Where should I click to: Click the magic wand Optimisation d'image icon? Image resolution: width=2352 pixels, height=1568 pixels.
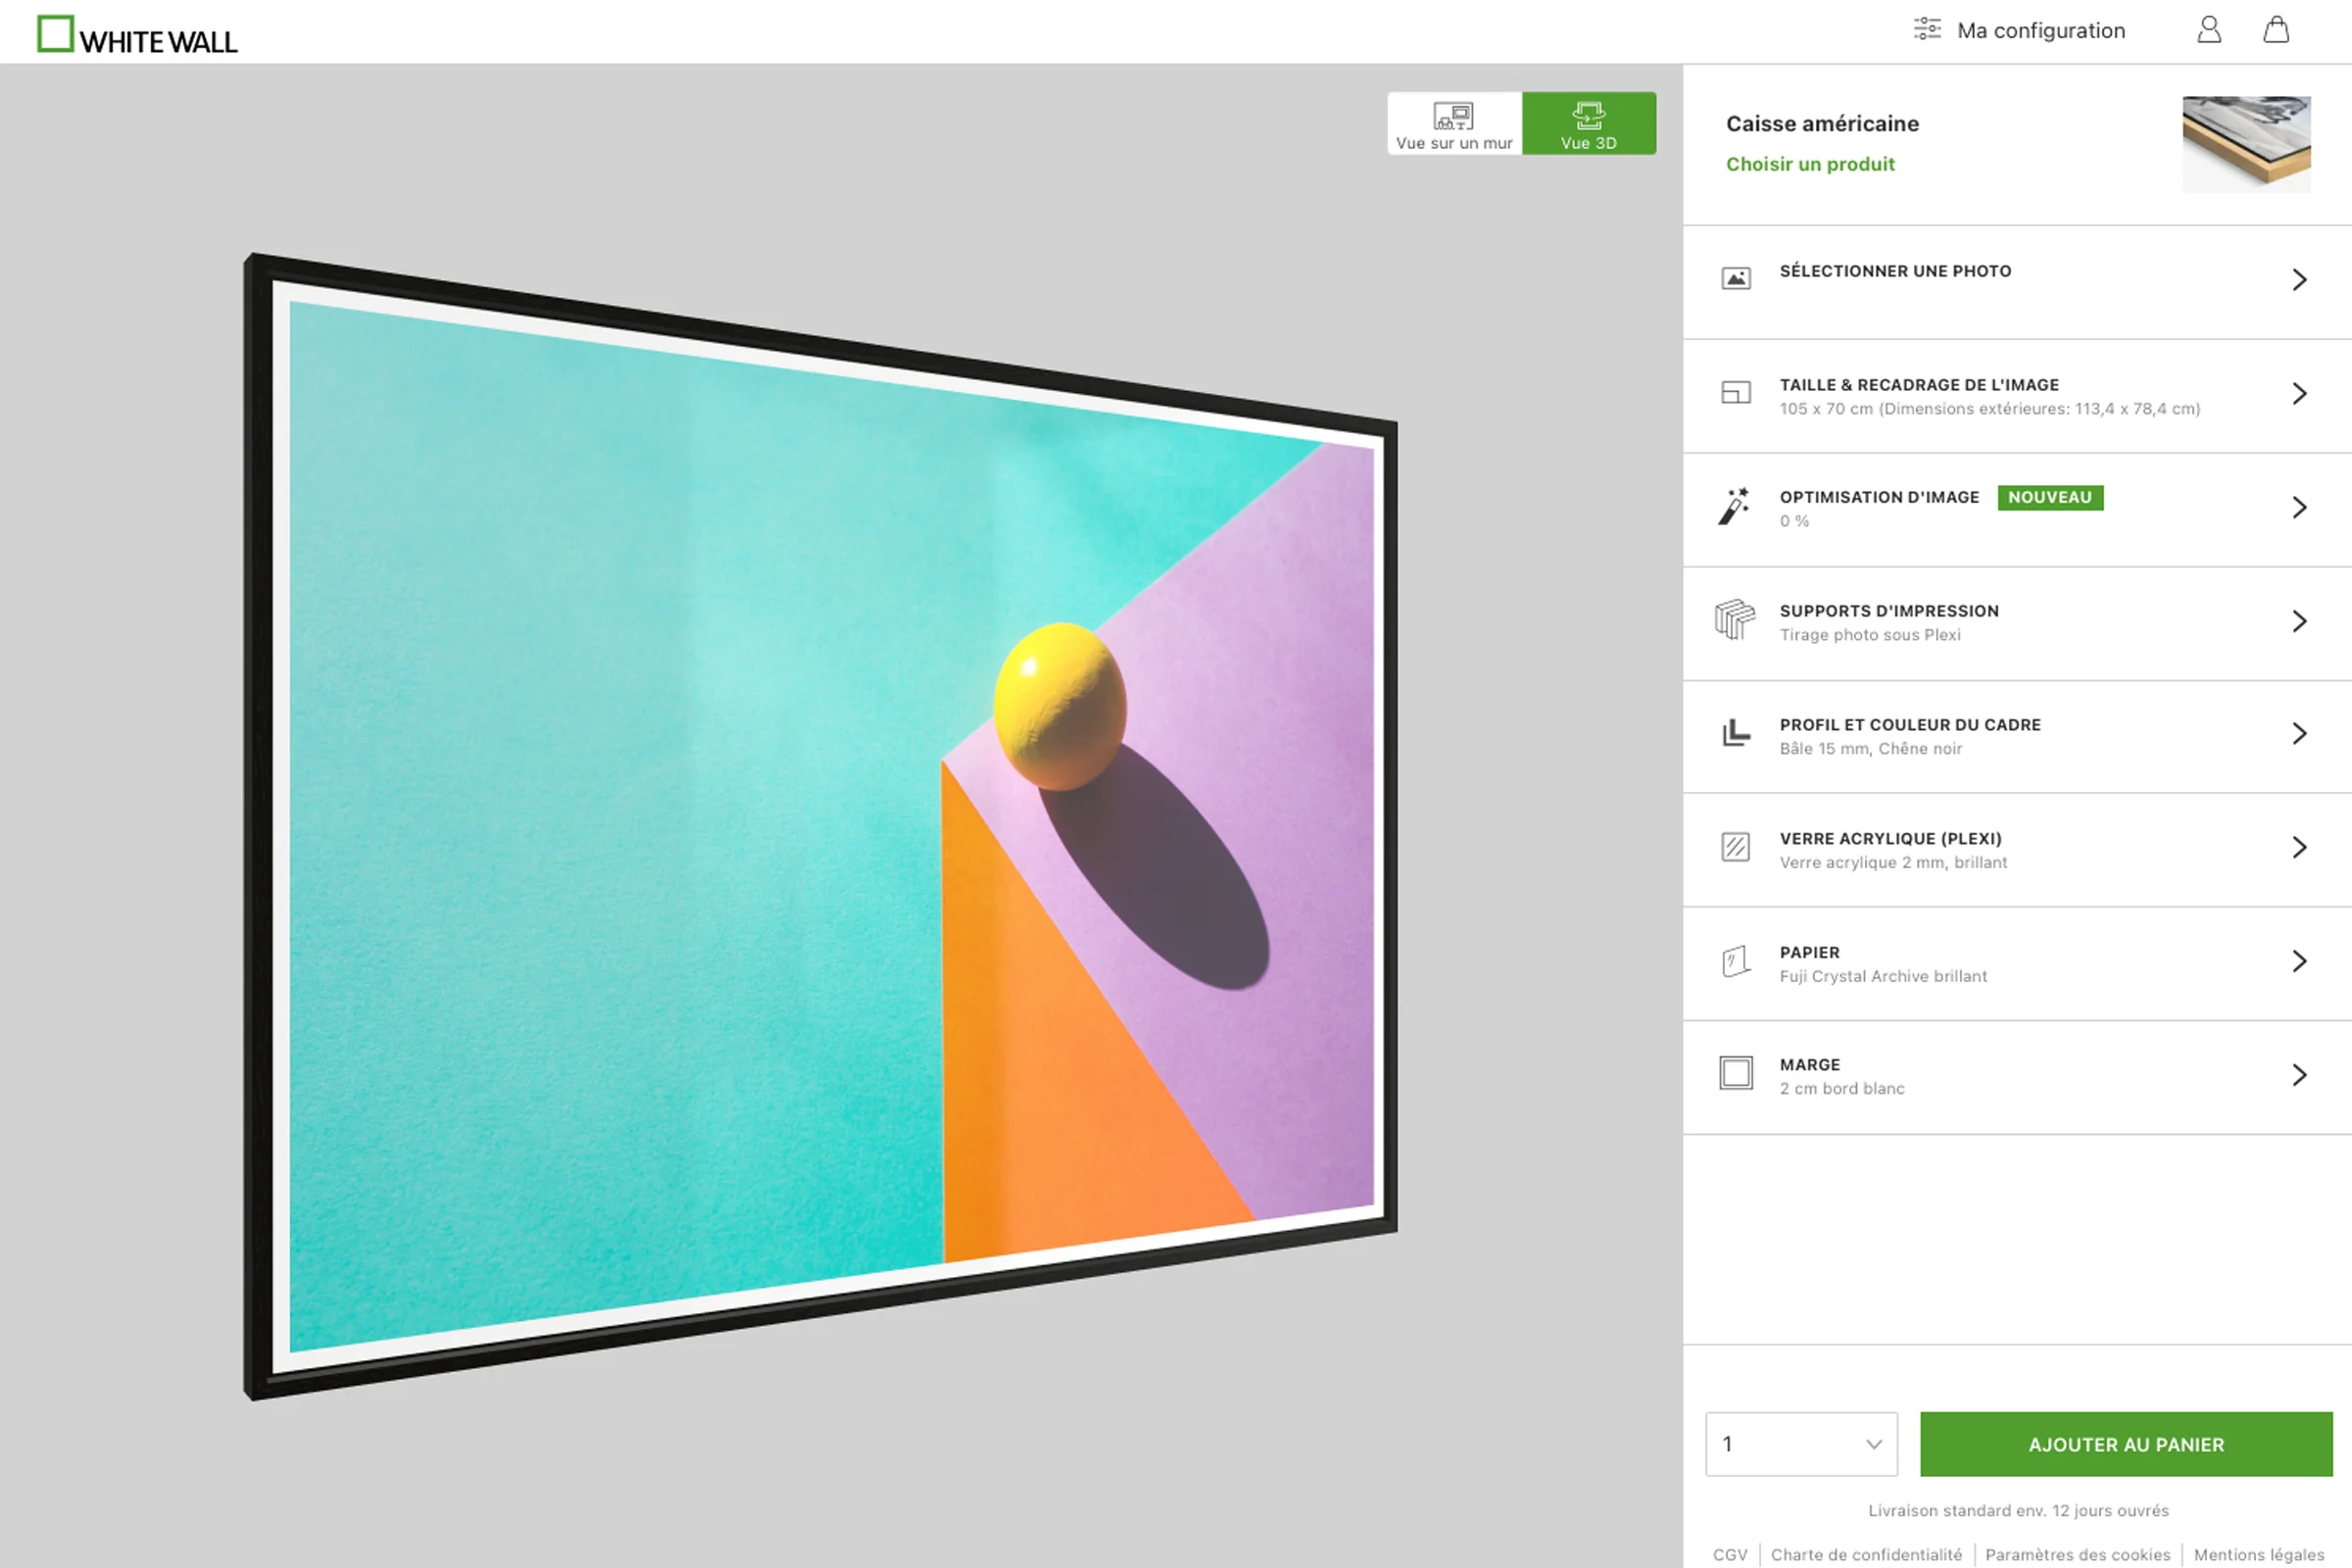click(1734, 507)
